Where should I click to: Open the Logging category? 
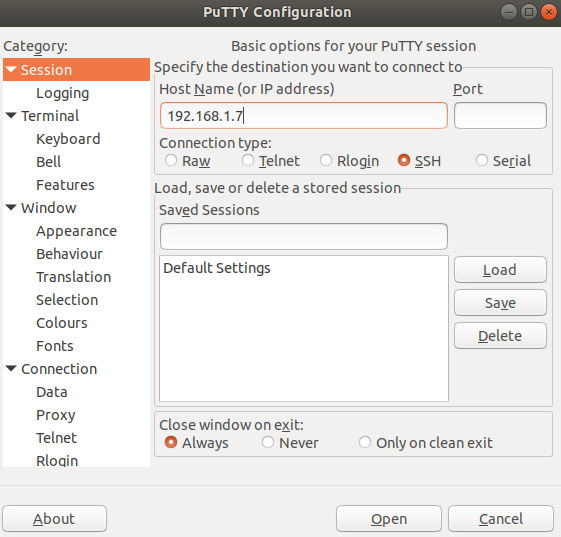point(63,93)
